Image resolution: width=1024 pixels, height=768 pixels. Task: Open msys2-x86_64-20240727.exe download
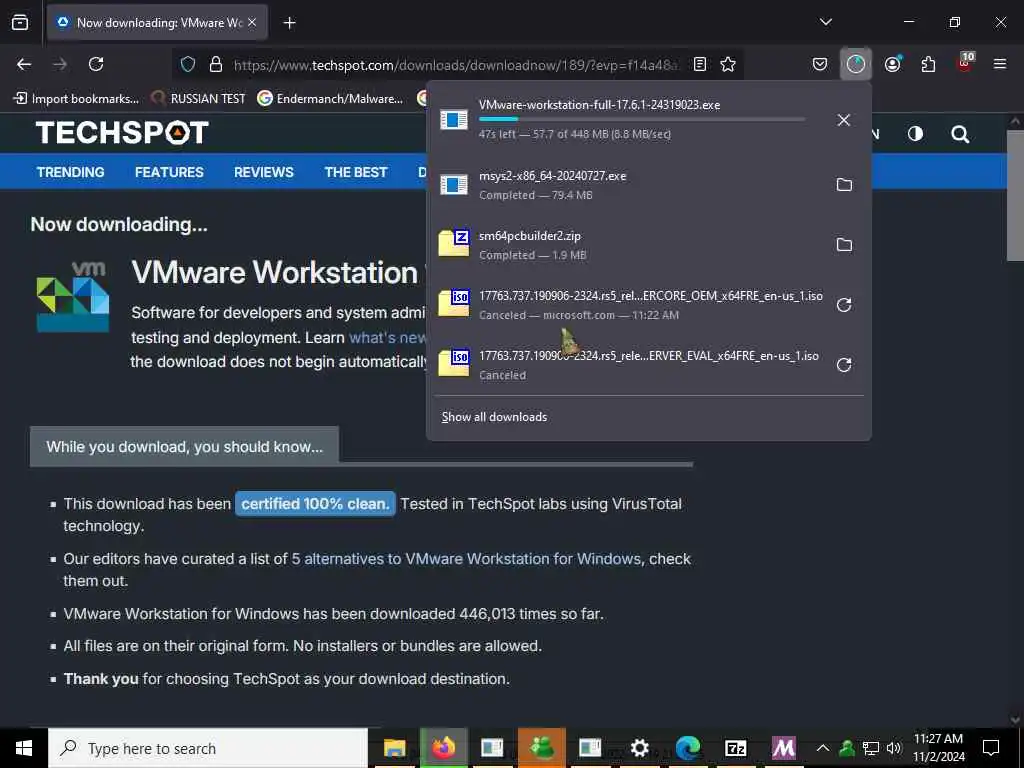coord(627,185)
